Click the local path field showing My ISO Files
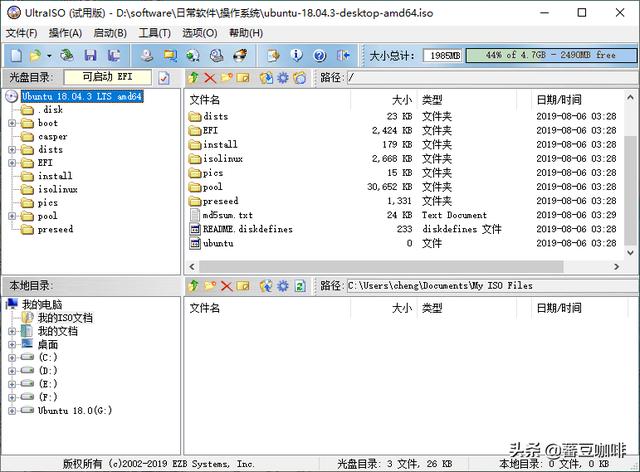 (492, 285)
